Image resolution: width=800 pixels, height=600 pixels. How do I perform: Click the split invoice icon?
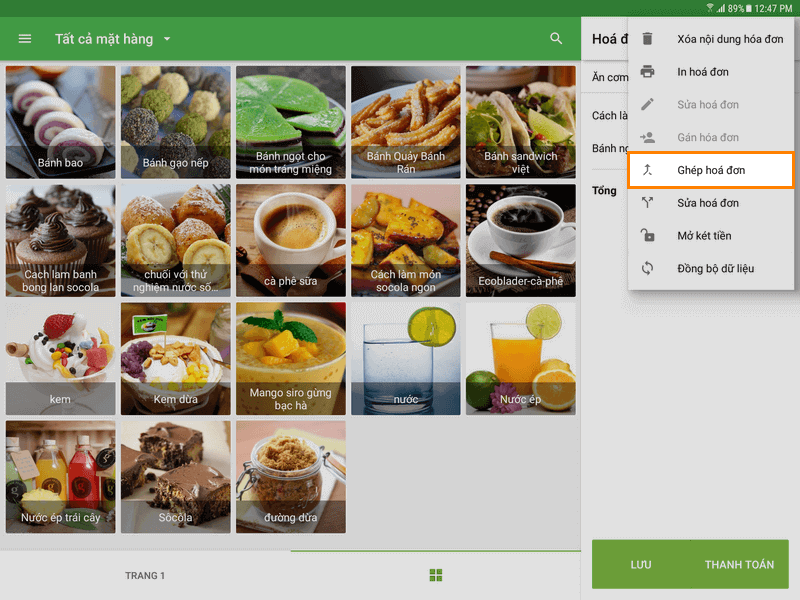click(648, 203)
